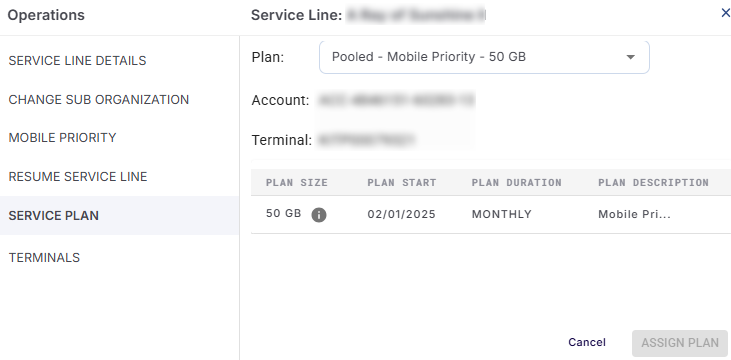This screenshot has width=731, height=360.
Task: Click the MONTHLY duration cell
Action: pos(502,215)
